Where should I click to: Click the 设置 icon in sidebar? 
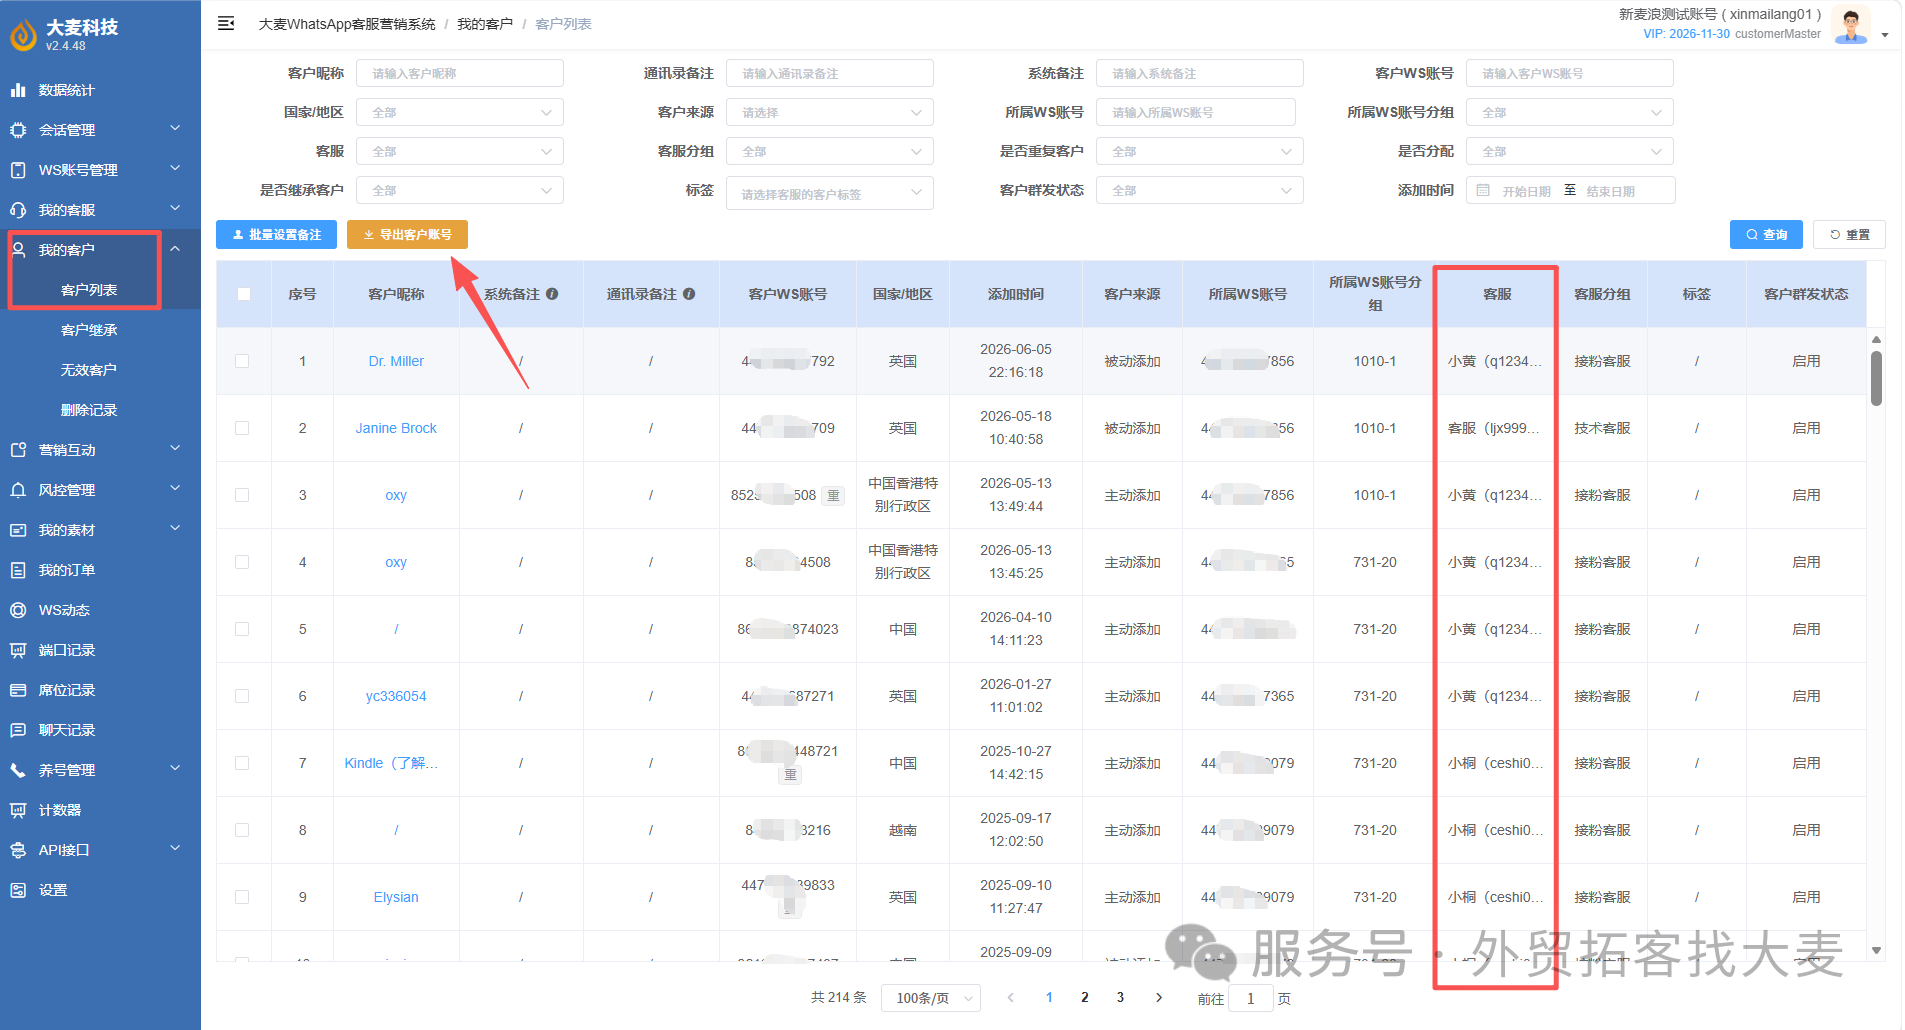tap(18, 890)
